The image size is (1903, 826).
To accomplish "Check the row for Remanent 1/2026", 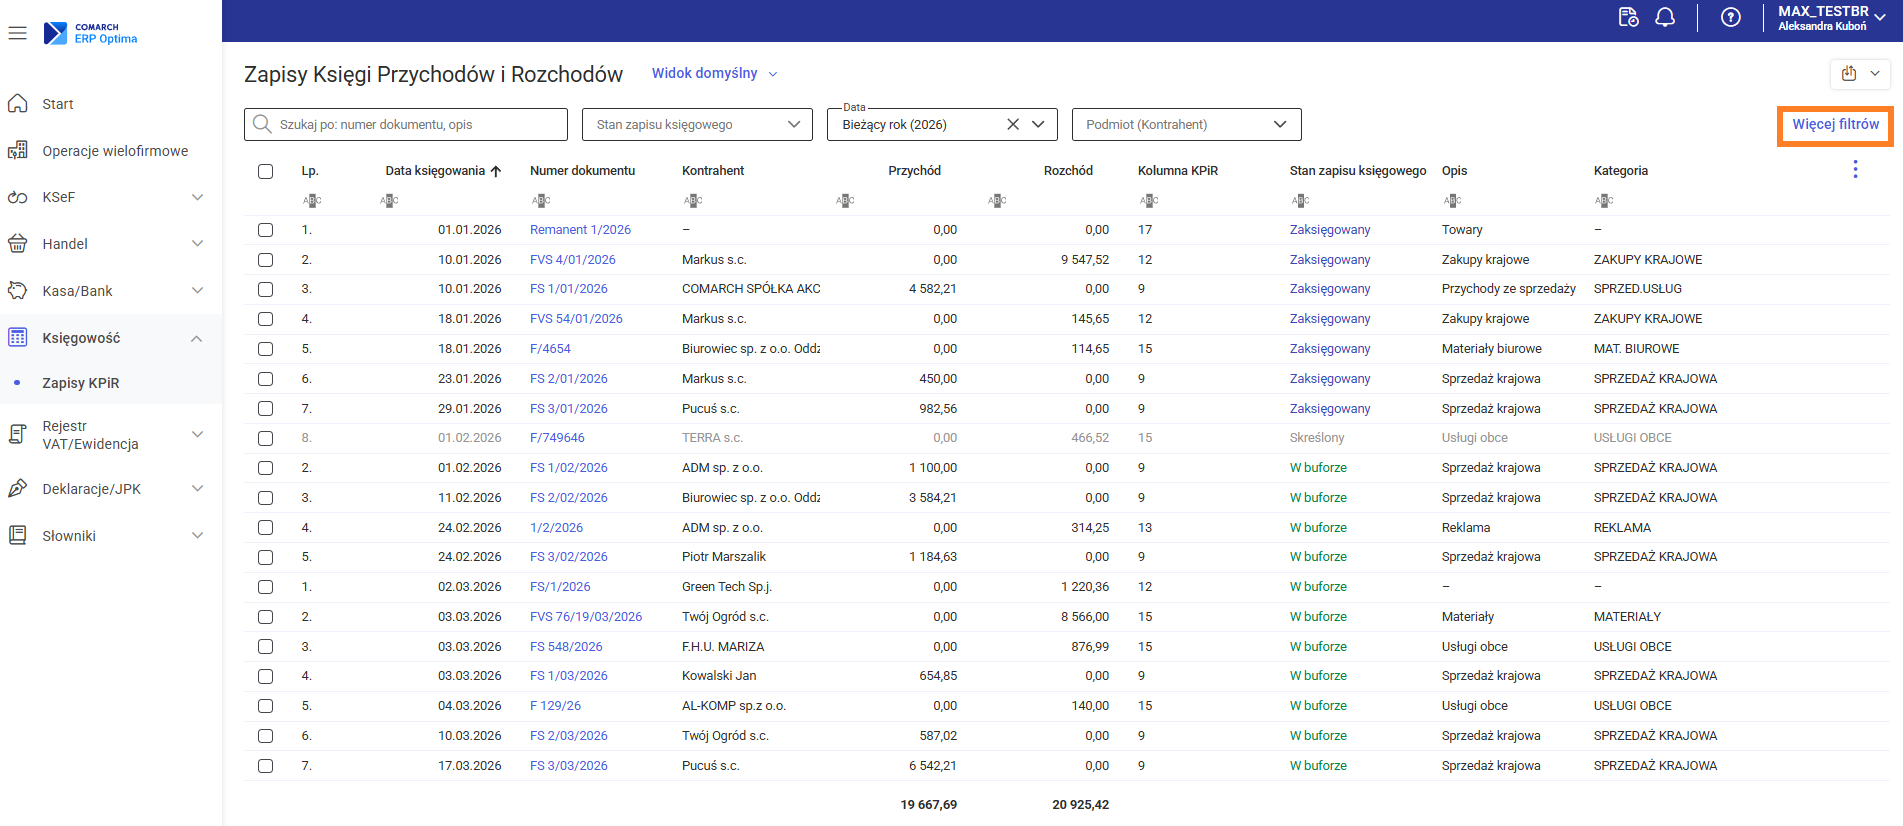I will pyautogui.click(x=265, y=230).
